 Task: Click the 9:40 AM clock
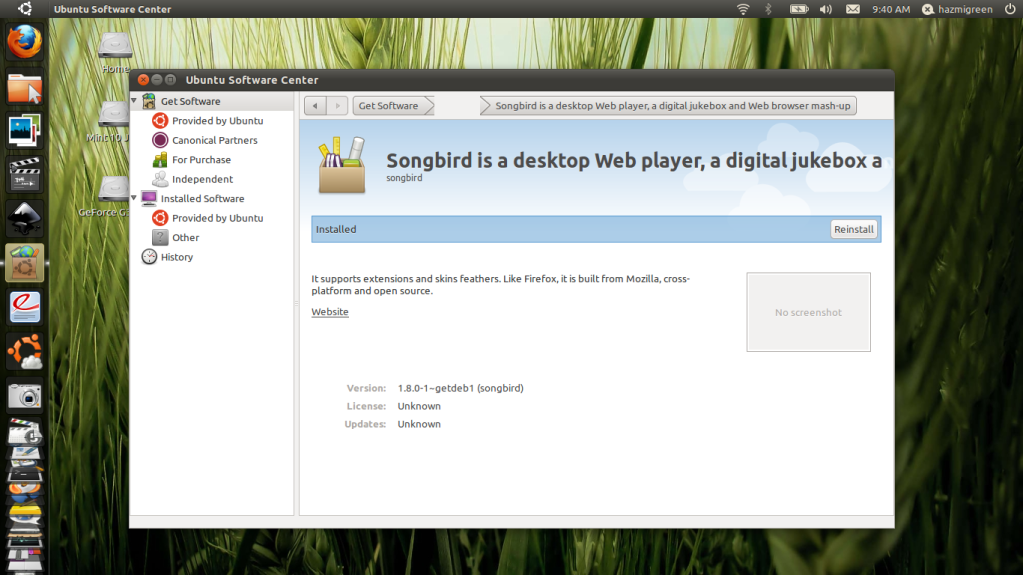[891, 9]
